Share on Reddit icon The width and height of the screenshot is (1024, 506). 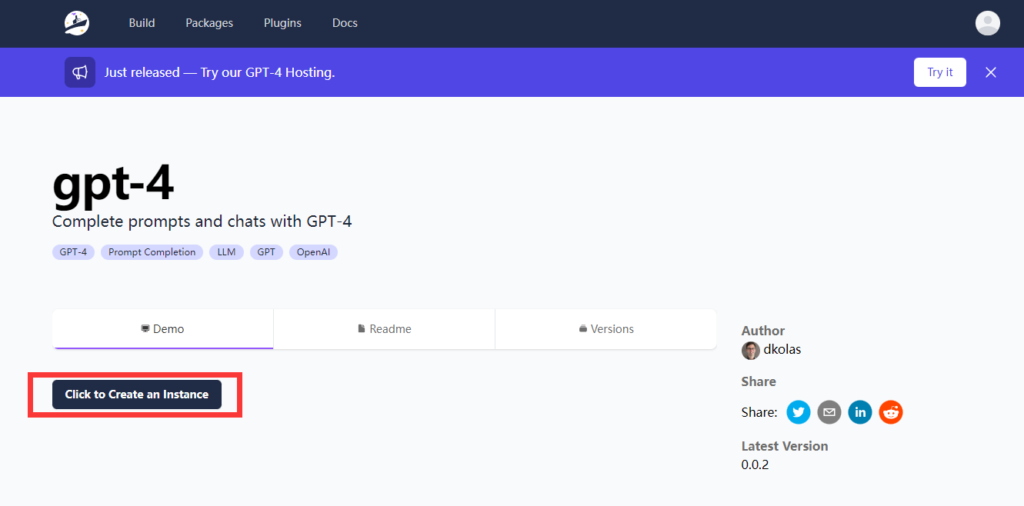click(x=891, y=412)
